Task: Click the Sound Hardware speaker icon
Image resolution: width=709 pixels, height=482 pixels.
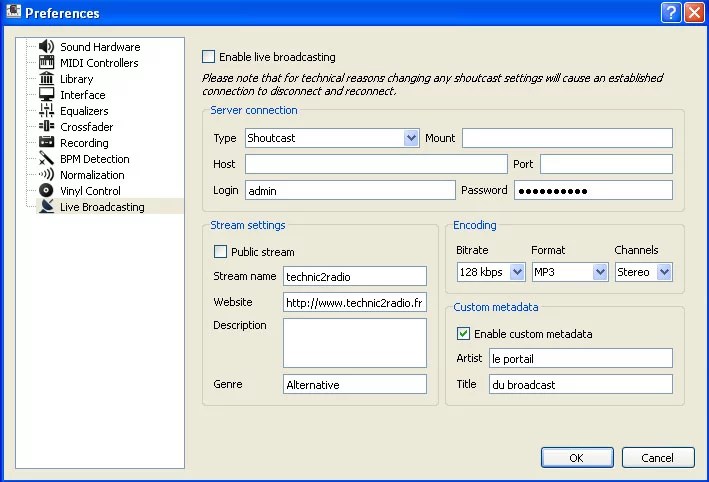Action: pyautogui.click(x=46, y=47)
